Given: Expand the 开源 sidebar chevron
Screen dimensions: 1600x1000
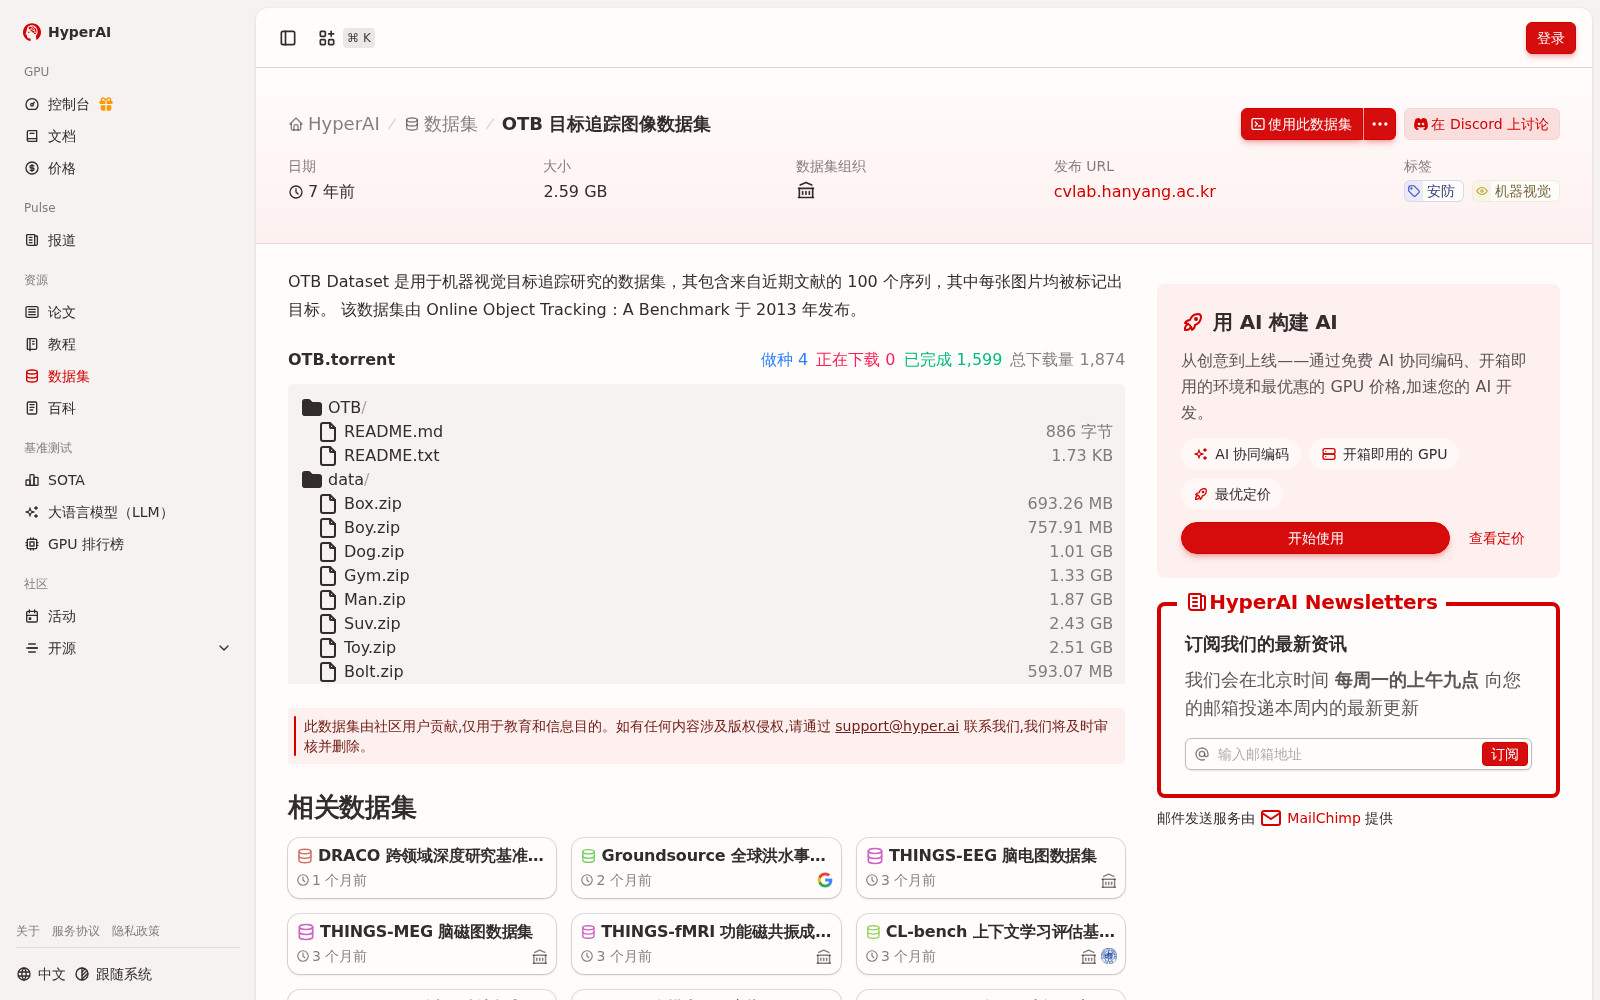Looking at the screenshot, I should (x=224, y=648).
